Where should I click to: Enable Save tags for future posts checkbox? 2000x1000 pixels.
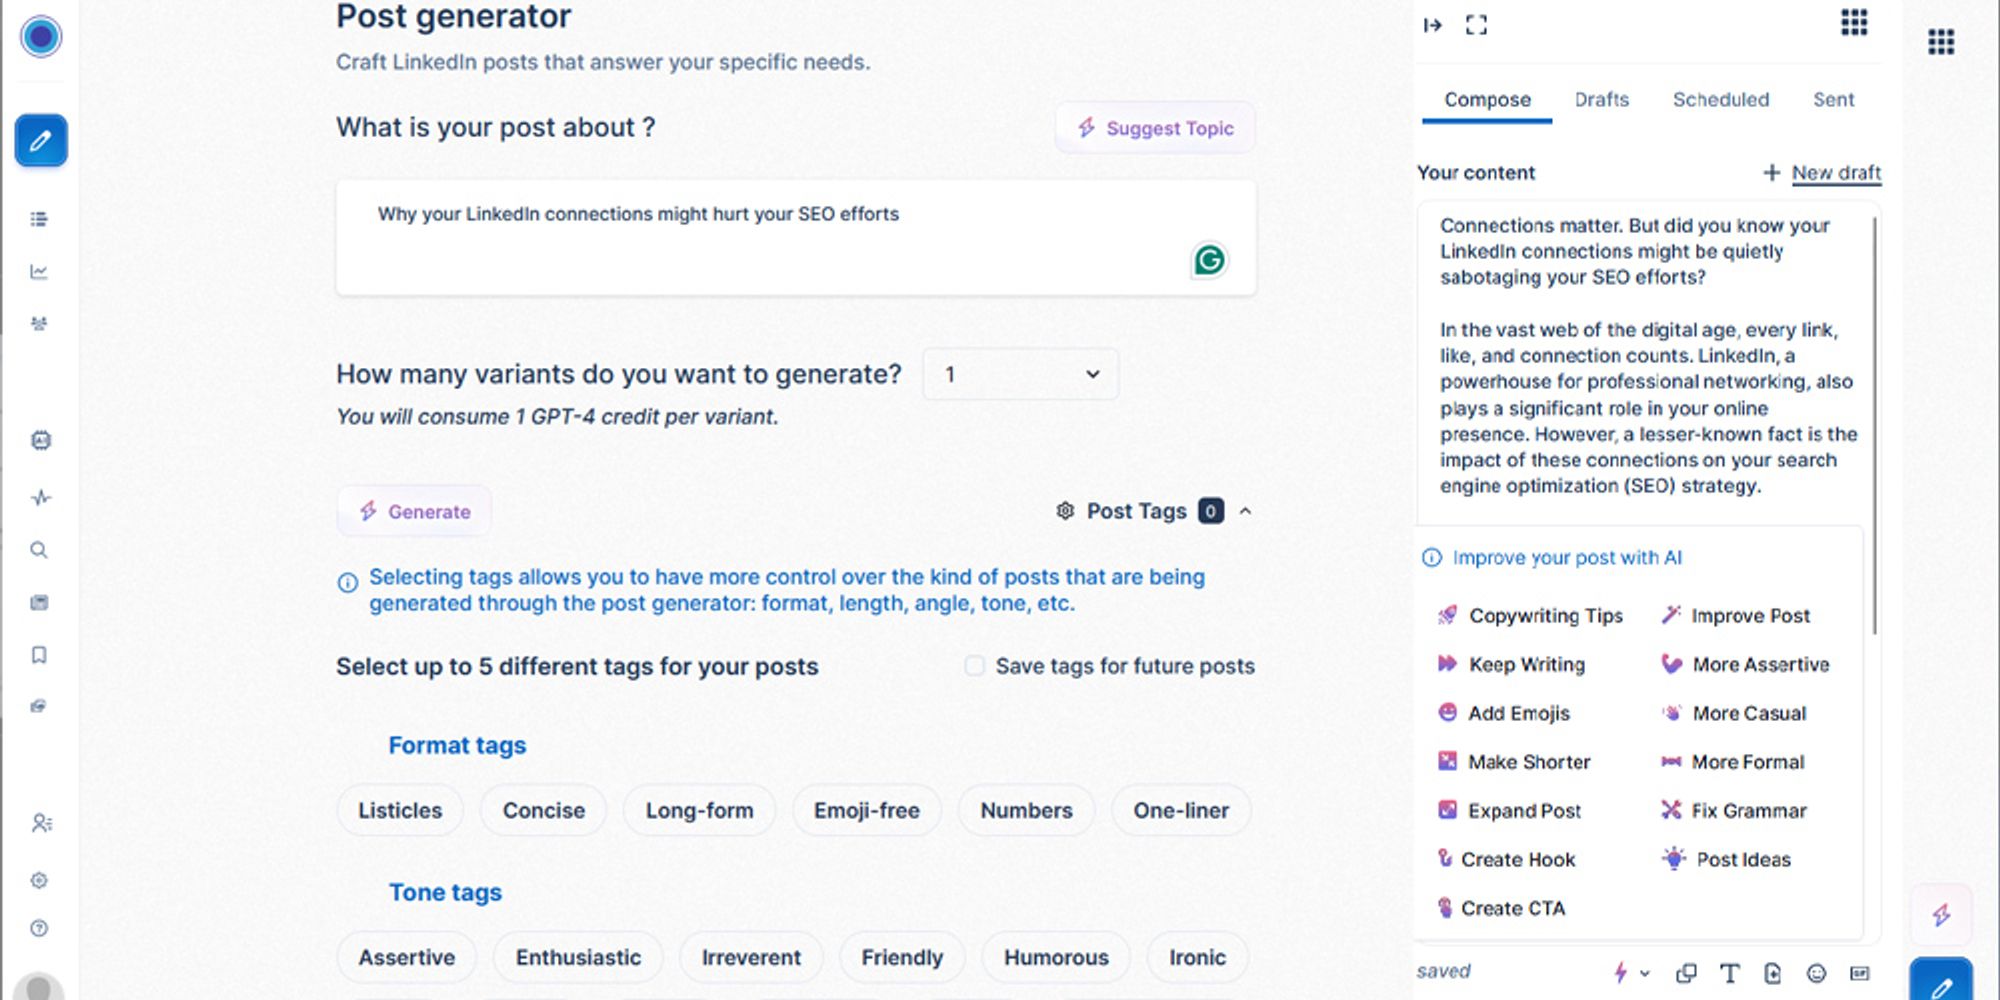974,666
